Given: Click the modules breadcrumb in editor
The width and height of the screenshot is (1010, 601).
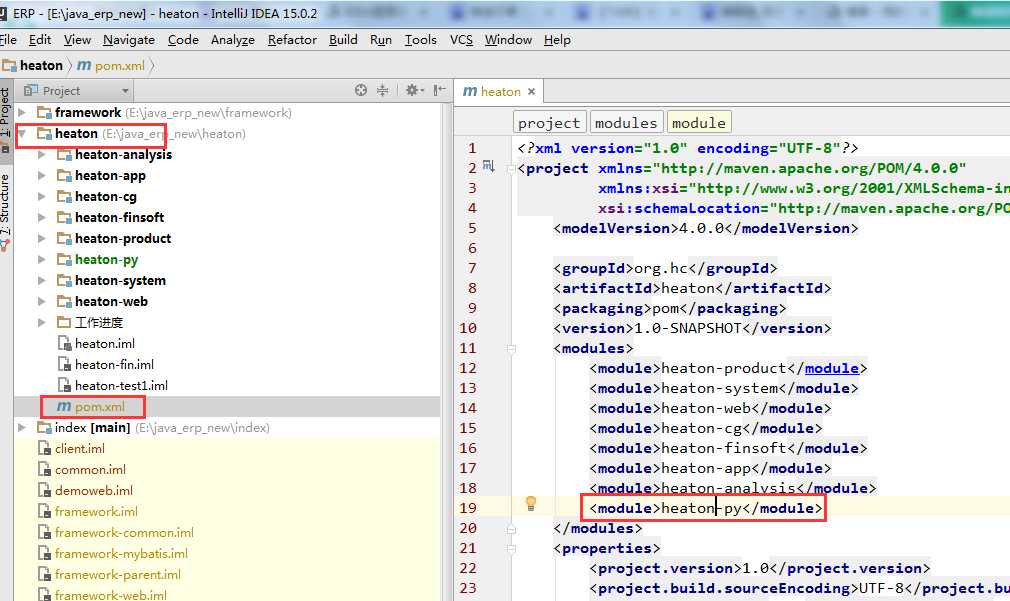Looking at the screenshot, I should click(626, 122).
